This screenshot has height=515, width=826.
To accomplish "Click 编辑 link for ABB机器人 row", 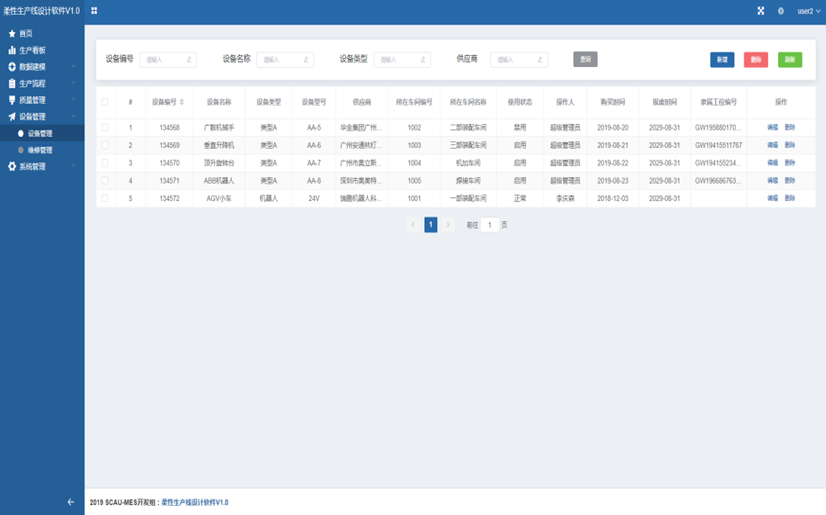I will click(x=772, y=181).
